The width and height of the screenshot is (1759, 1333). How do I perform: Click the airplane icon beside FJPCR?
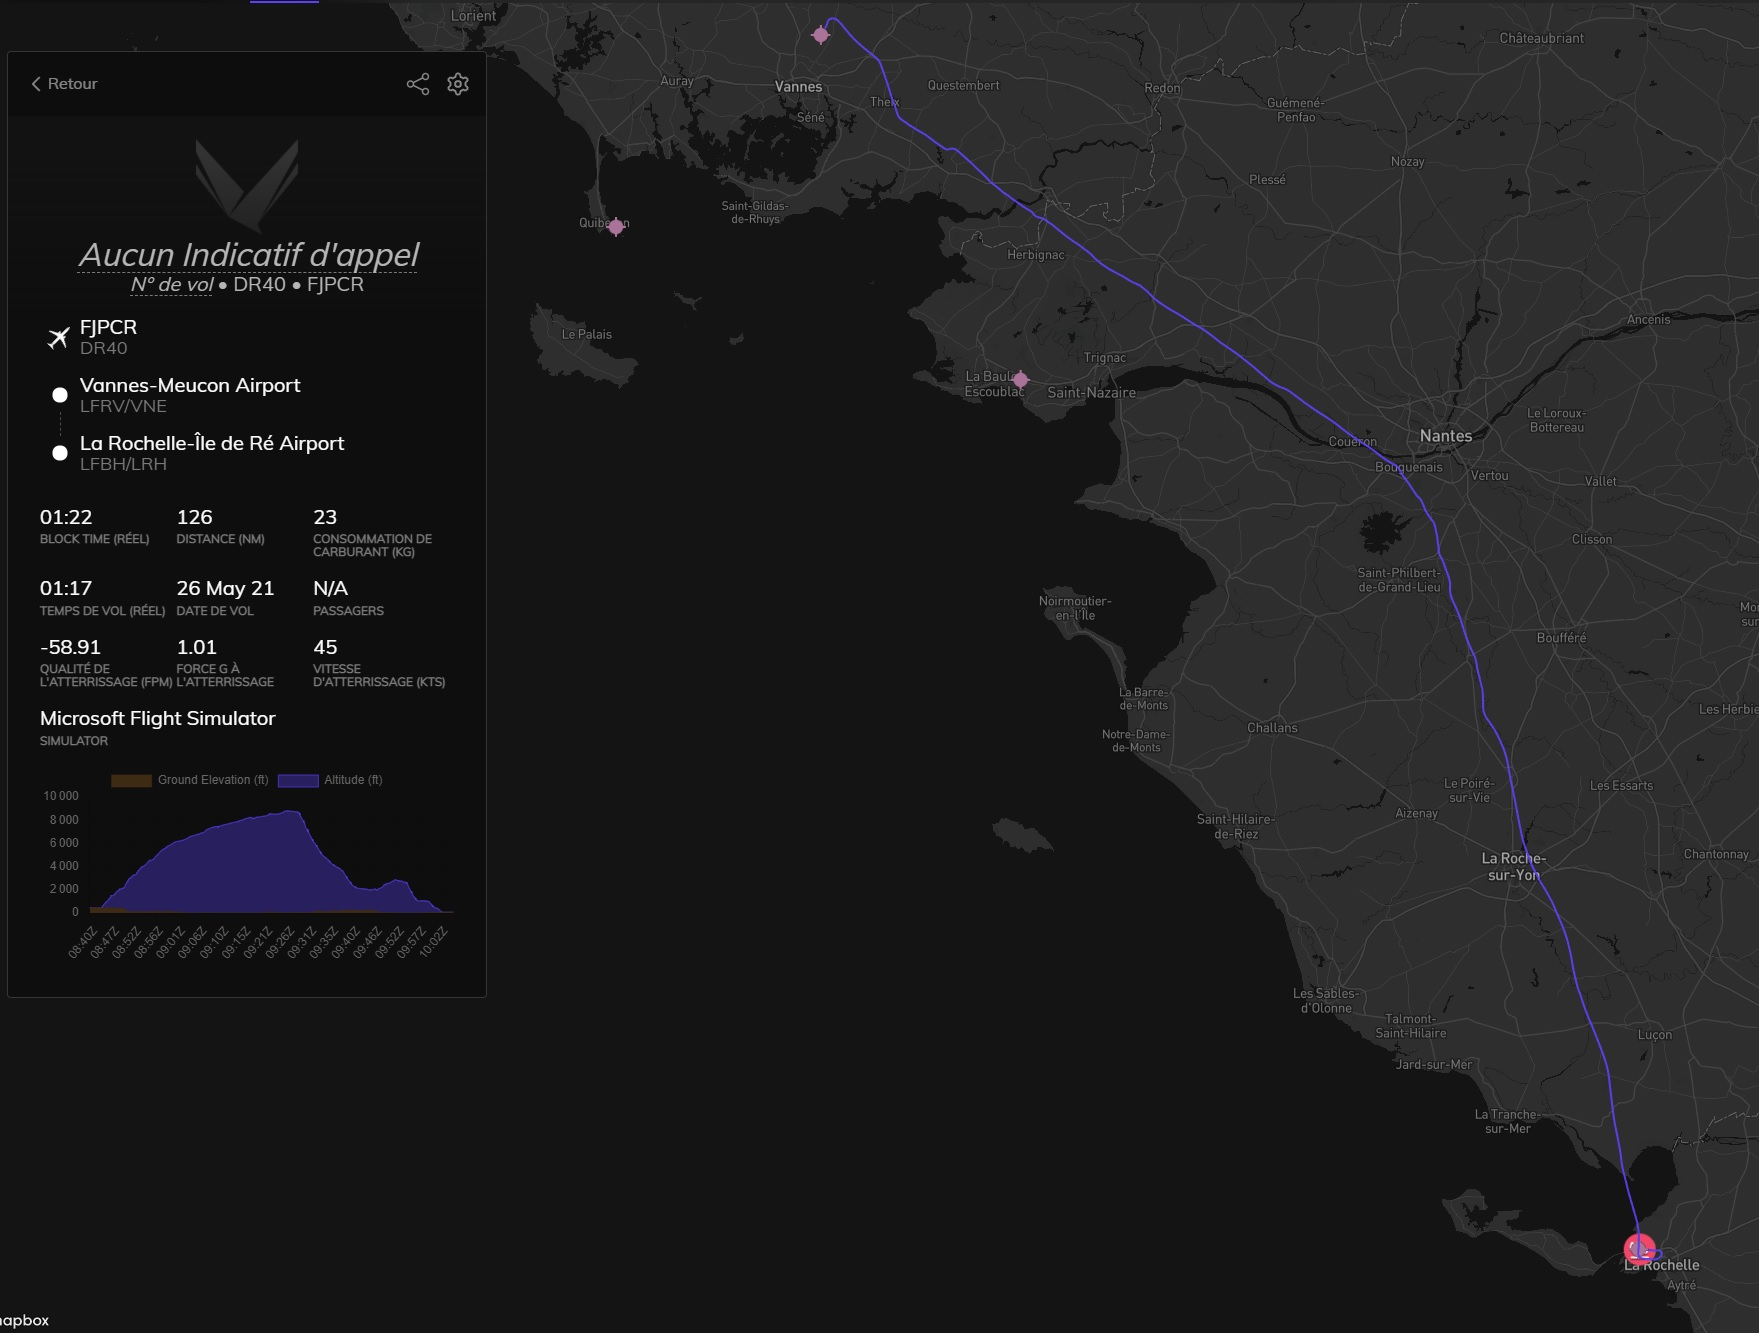(x=59, y=338)
